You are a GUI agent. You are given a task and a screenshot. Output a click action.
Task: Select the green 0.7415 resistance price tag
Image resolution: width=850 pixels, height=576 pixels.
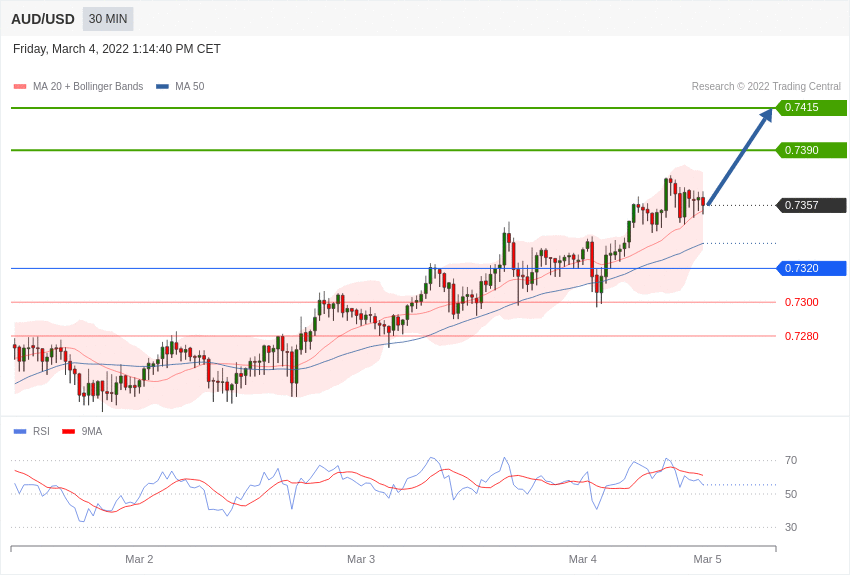811,108
